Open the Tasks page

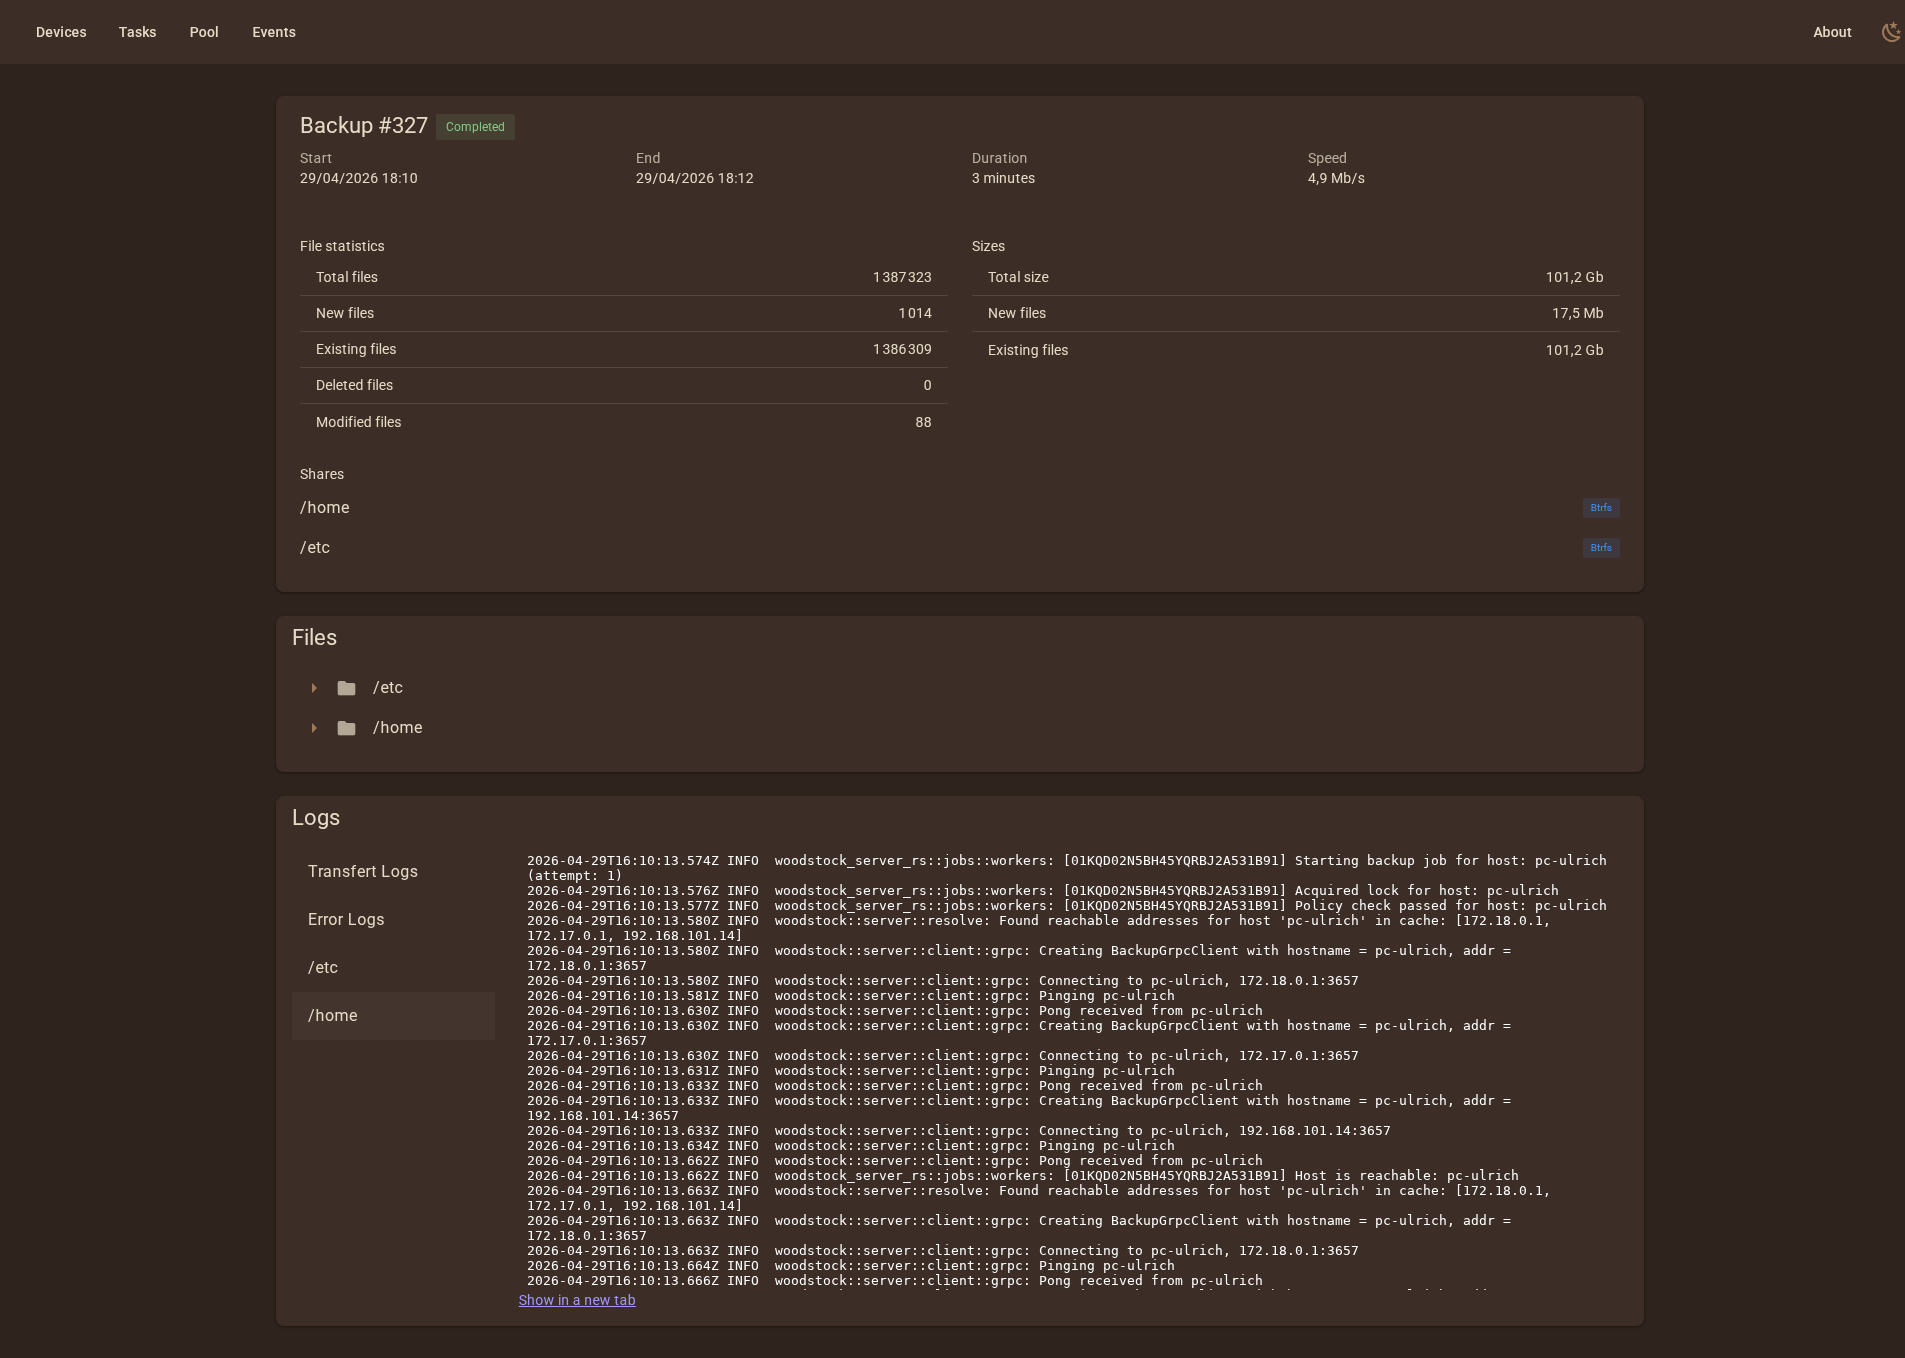(137, 31)
